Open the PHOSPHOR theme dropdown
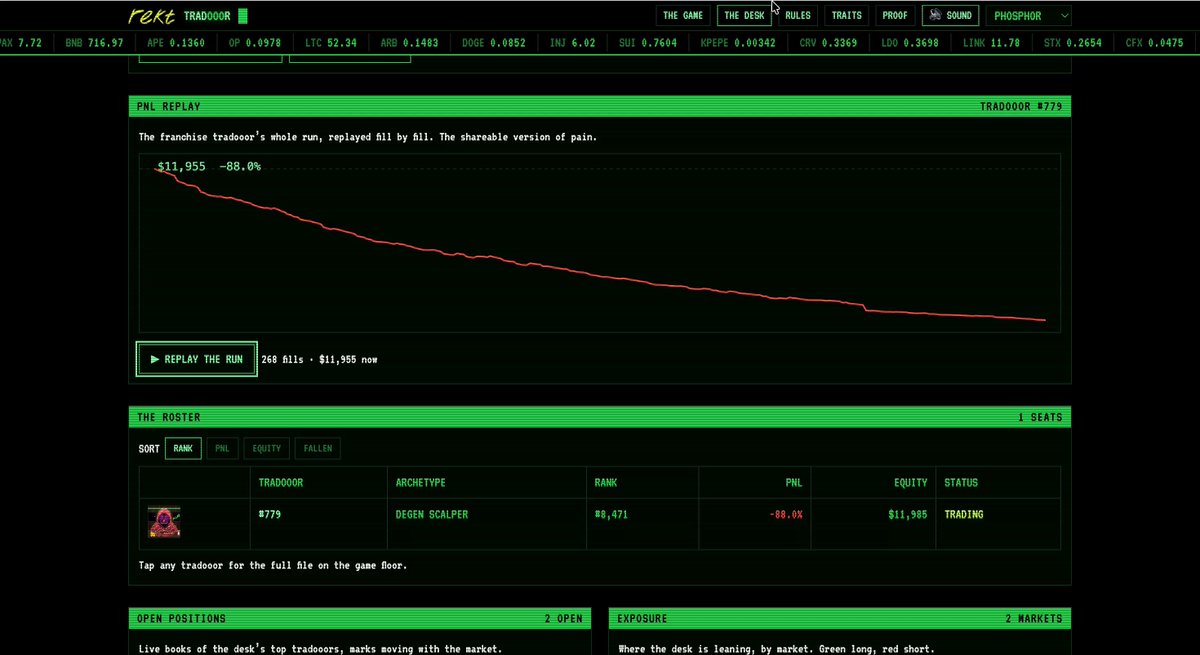This screenshot has width=1200, height=655. [x=1028, y=16]
